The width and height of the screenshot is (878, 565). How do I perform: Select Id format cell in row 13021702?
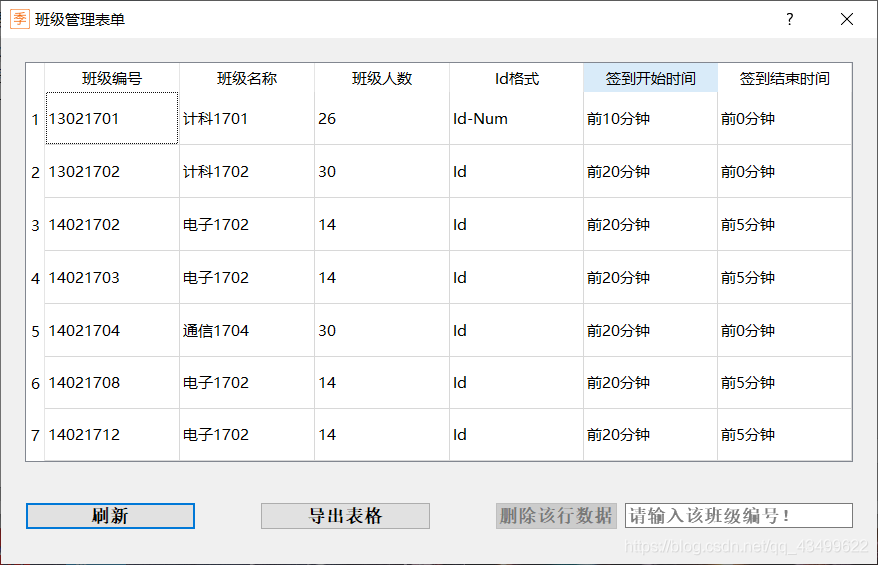[x=516, y=171]
